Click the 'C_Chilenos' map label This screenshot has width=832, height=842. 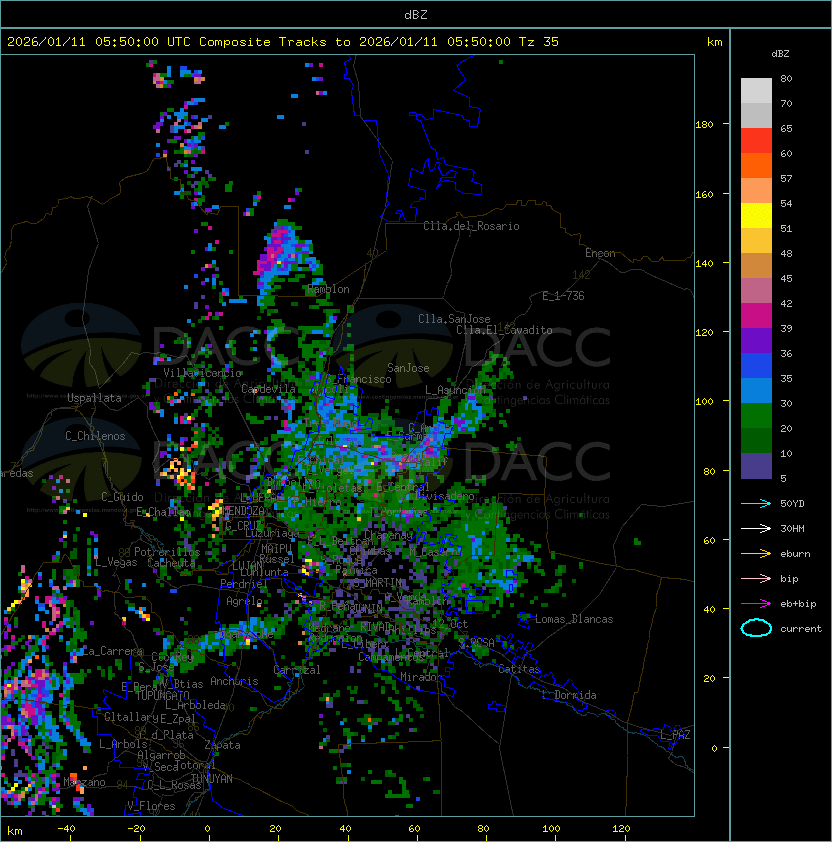point(95,436)
